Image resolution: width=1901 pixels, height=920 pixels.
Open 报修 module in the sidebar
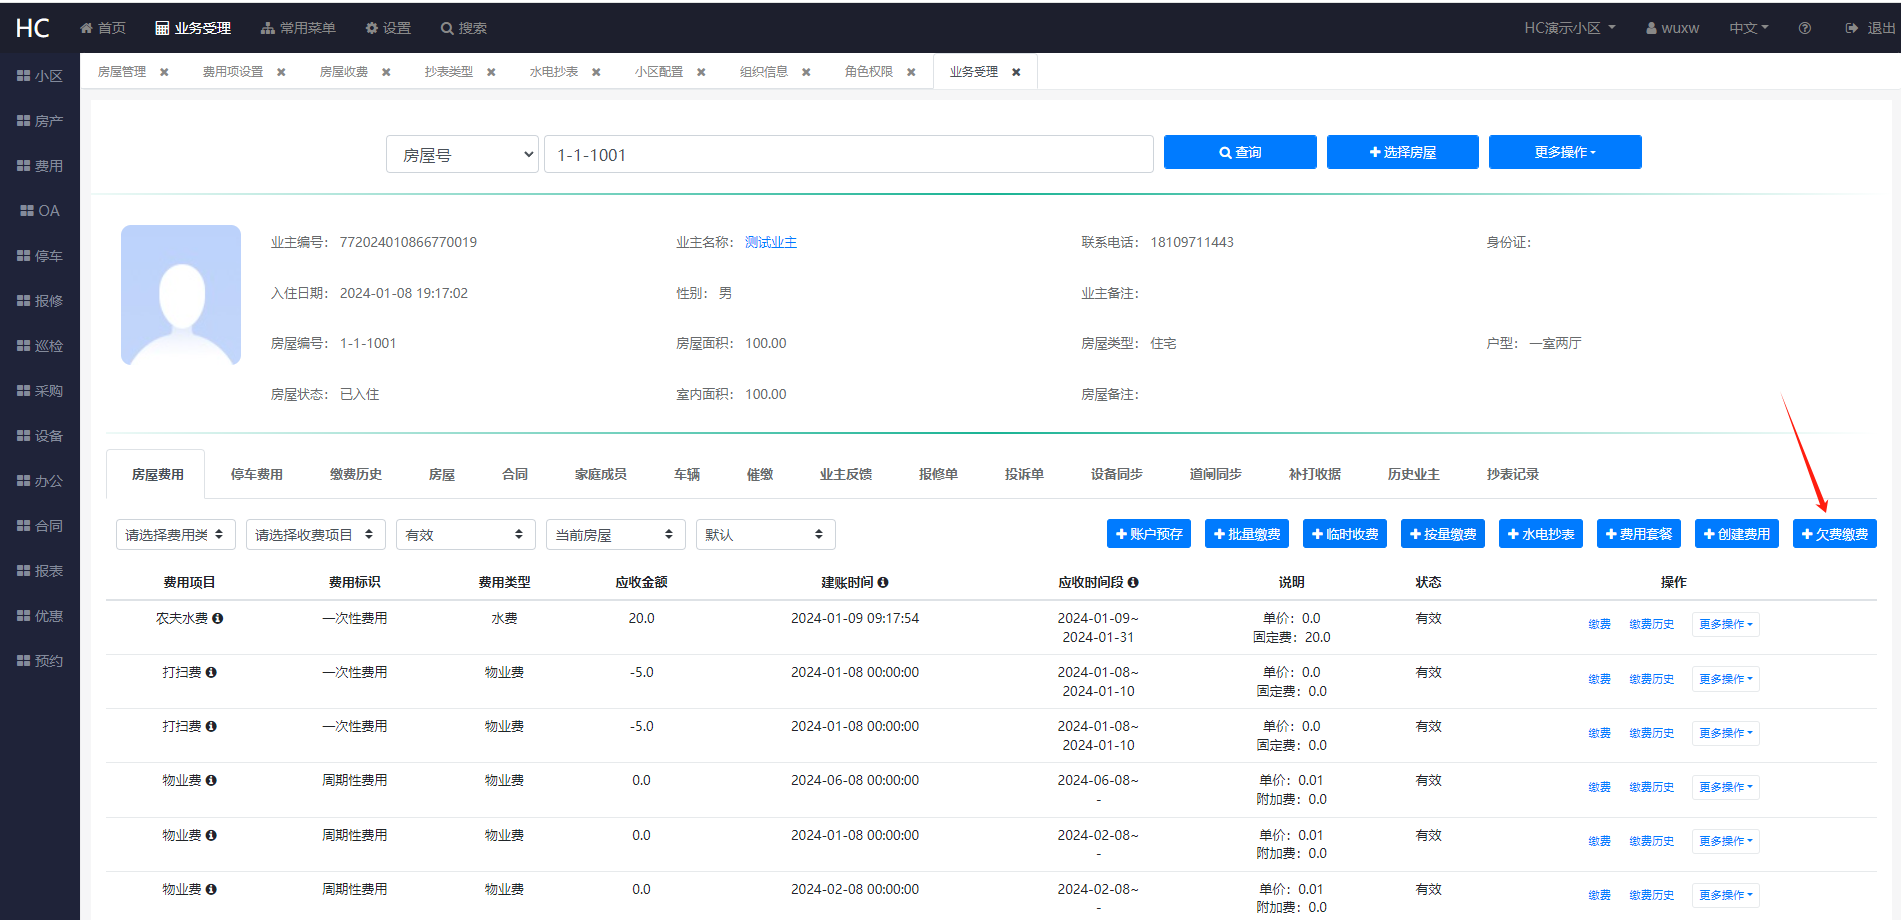[x=40, y=301]
